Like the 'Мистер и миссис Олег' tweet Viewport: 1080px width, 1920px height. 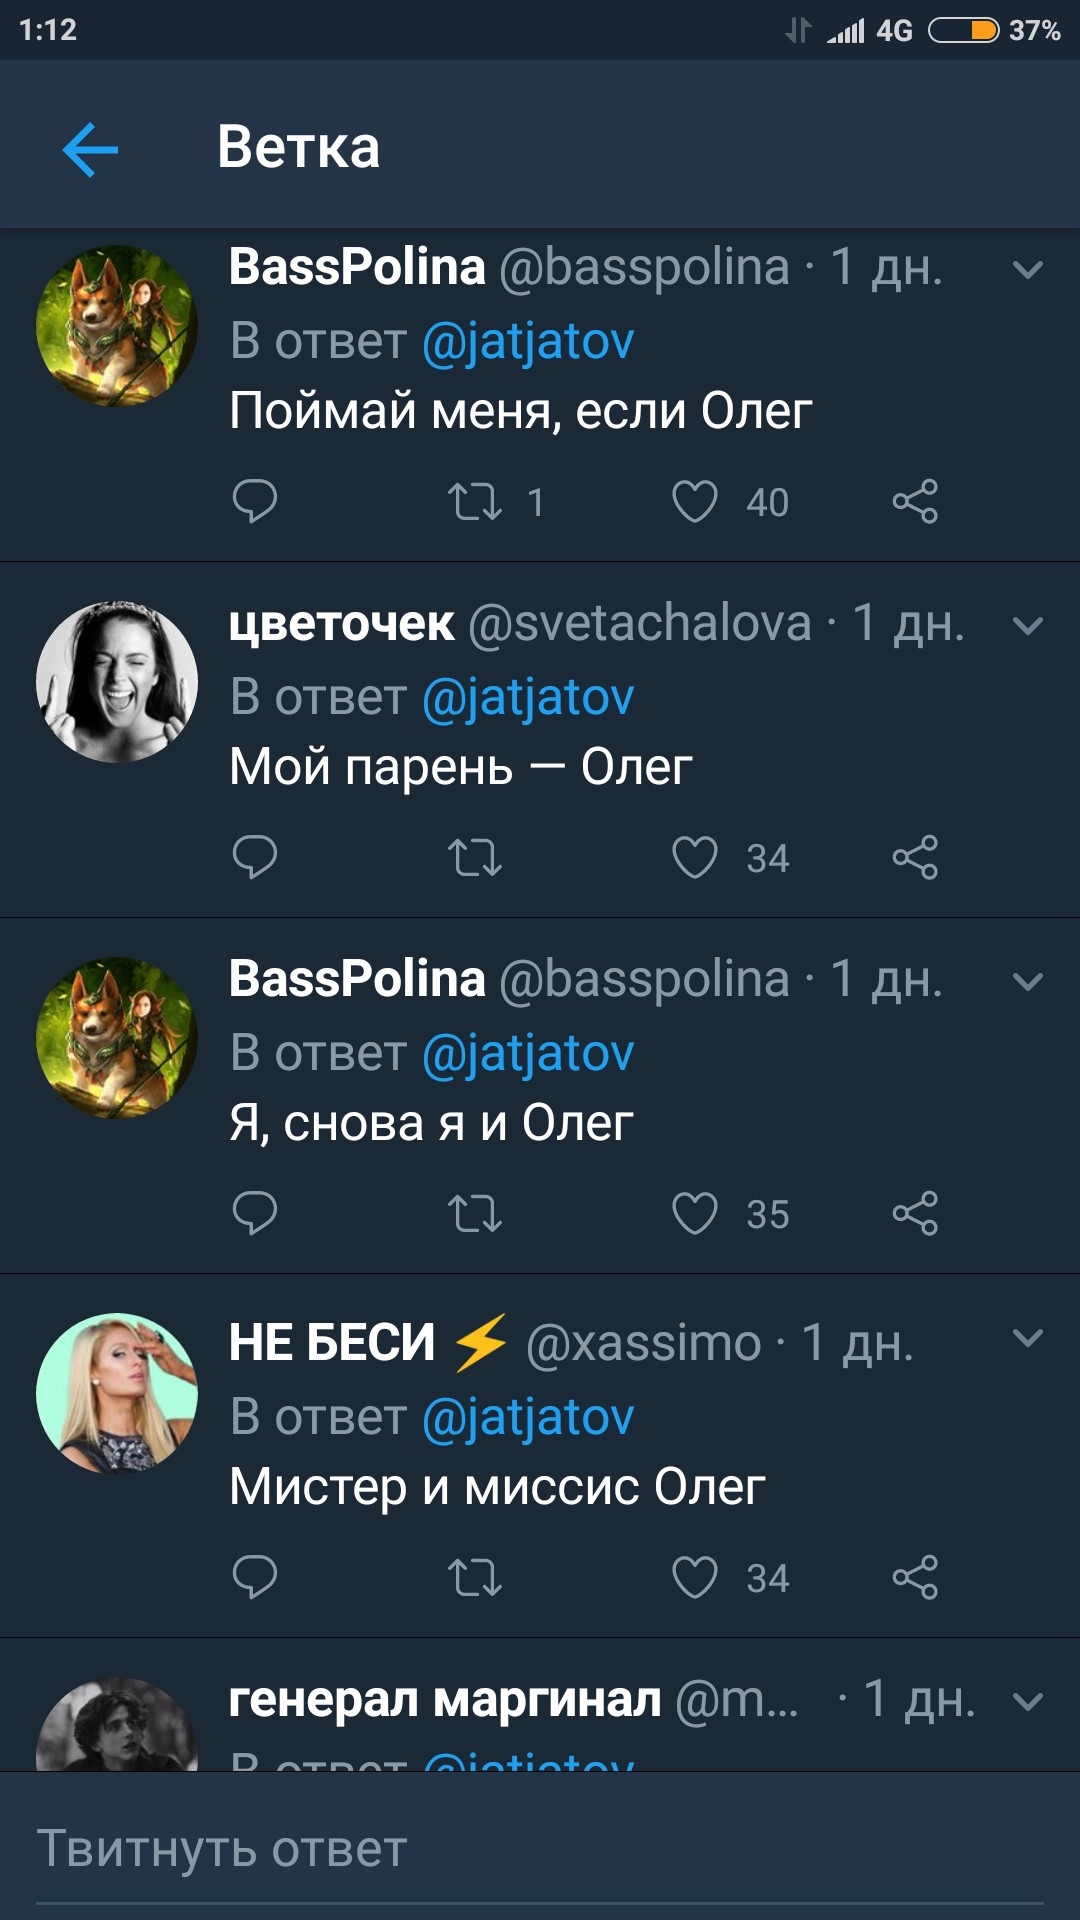(695, 1577)
